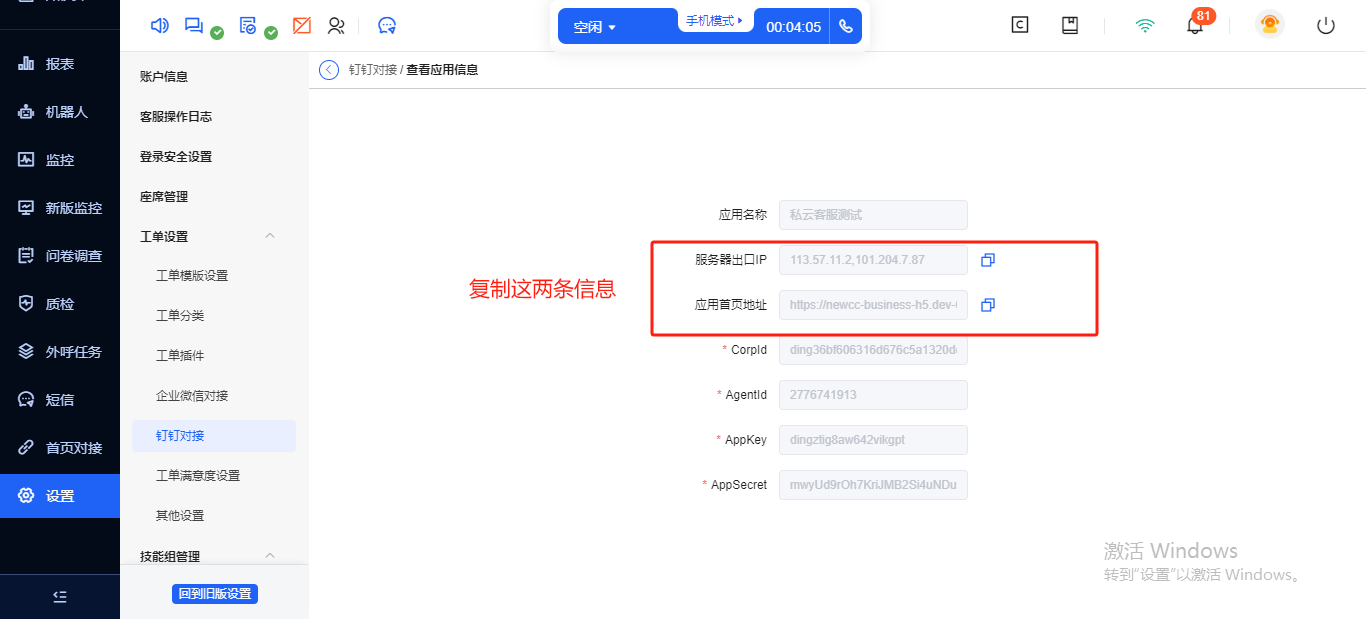Open the chat messages icon in the toolbar
Image resolution: width=1366 pixels, height=619 pixels.
194,26
